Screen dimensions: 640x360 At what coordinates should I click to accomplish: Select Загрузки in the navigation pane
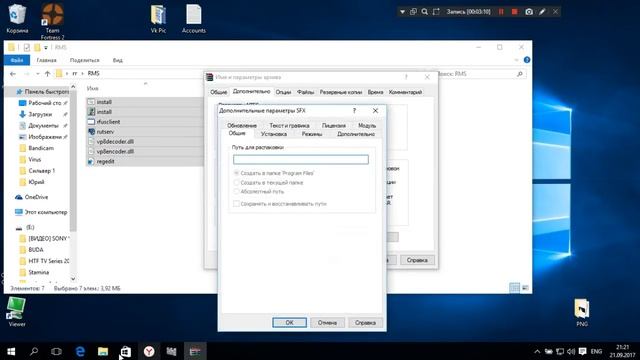coord(40,114)
